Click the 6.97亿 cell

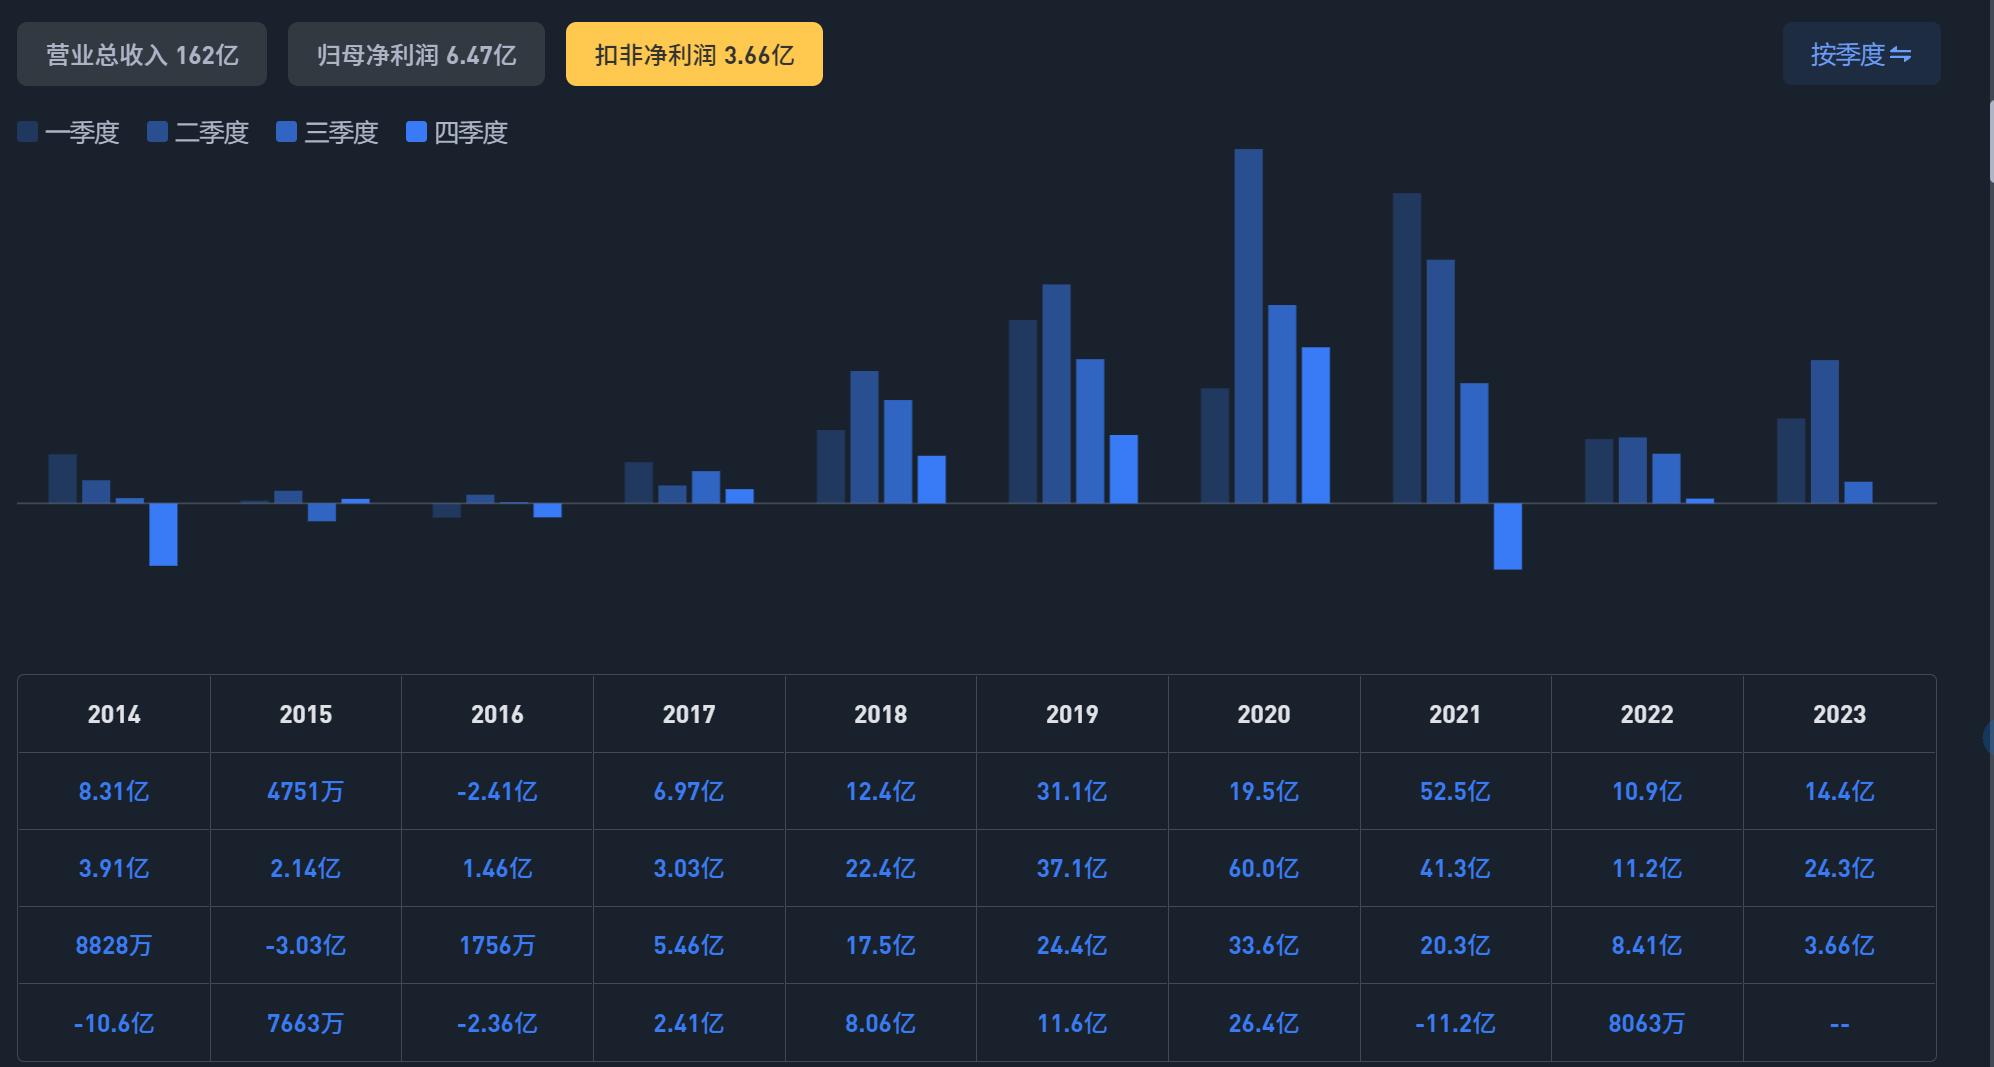click(x=689, y=791)
